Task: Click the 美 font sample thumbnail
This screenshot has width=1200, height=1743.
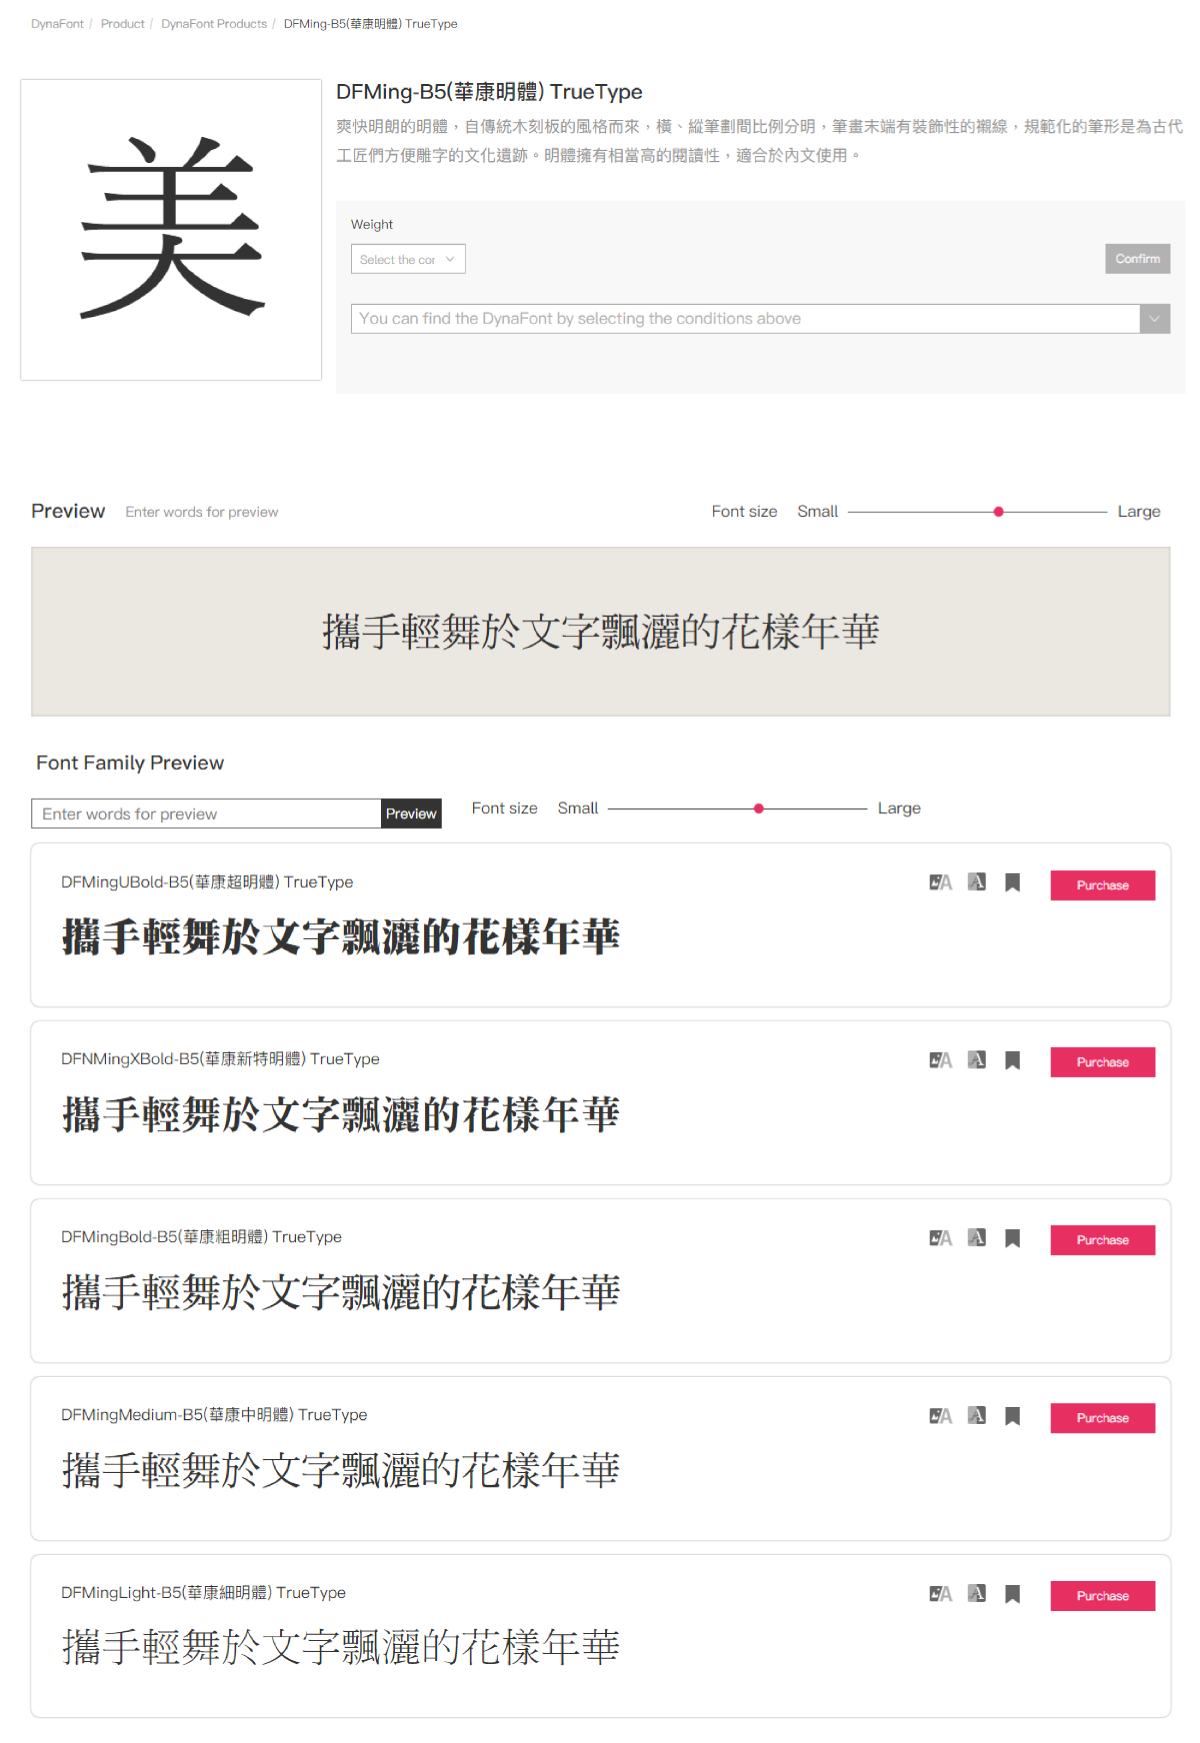Action: [171, 230]
